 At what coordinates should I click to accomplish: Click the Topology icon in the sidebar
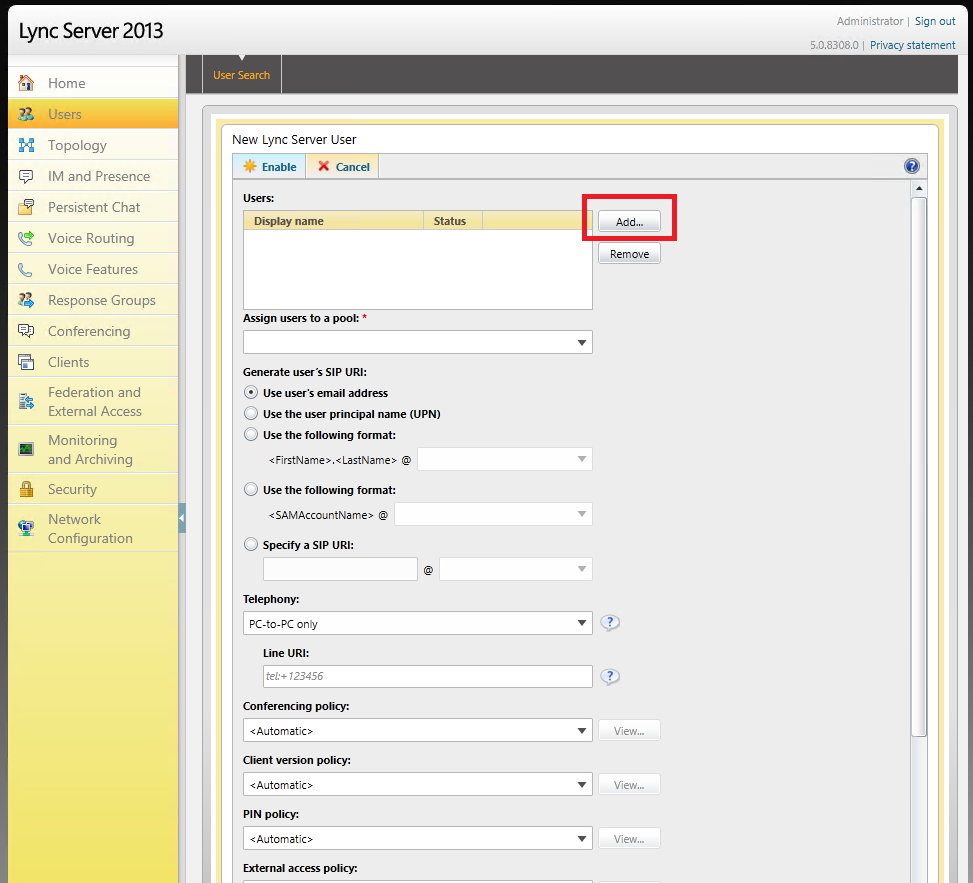click(x=26, y=145)
